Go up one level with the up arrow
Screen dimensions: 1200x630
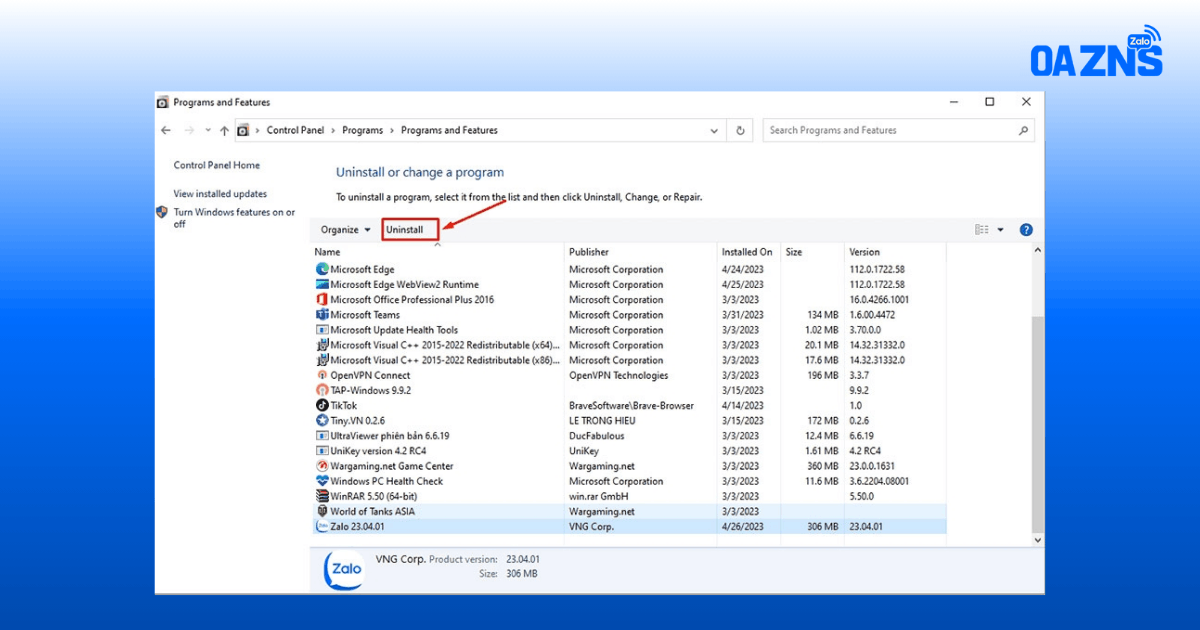[x=224, y=130]
